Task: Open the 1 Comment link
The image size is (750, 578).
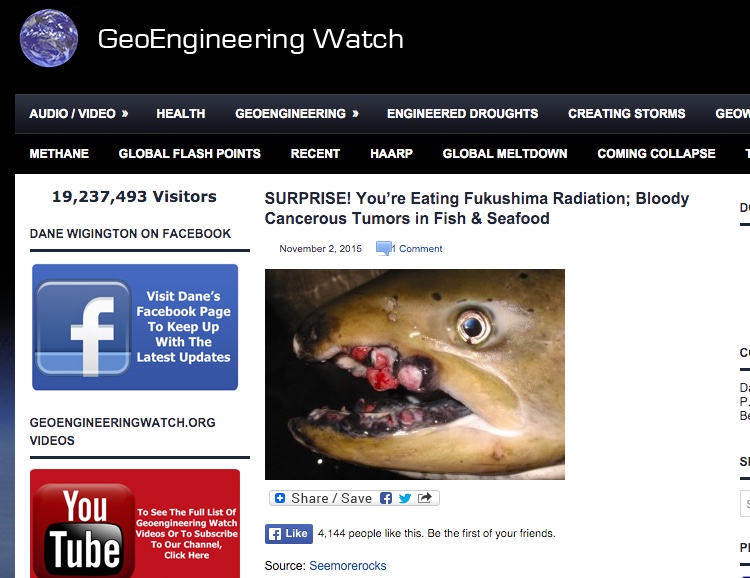Action: point(417,248)
